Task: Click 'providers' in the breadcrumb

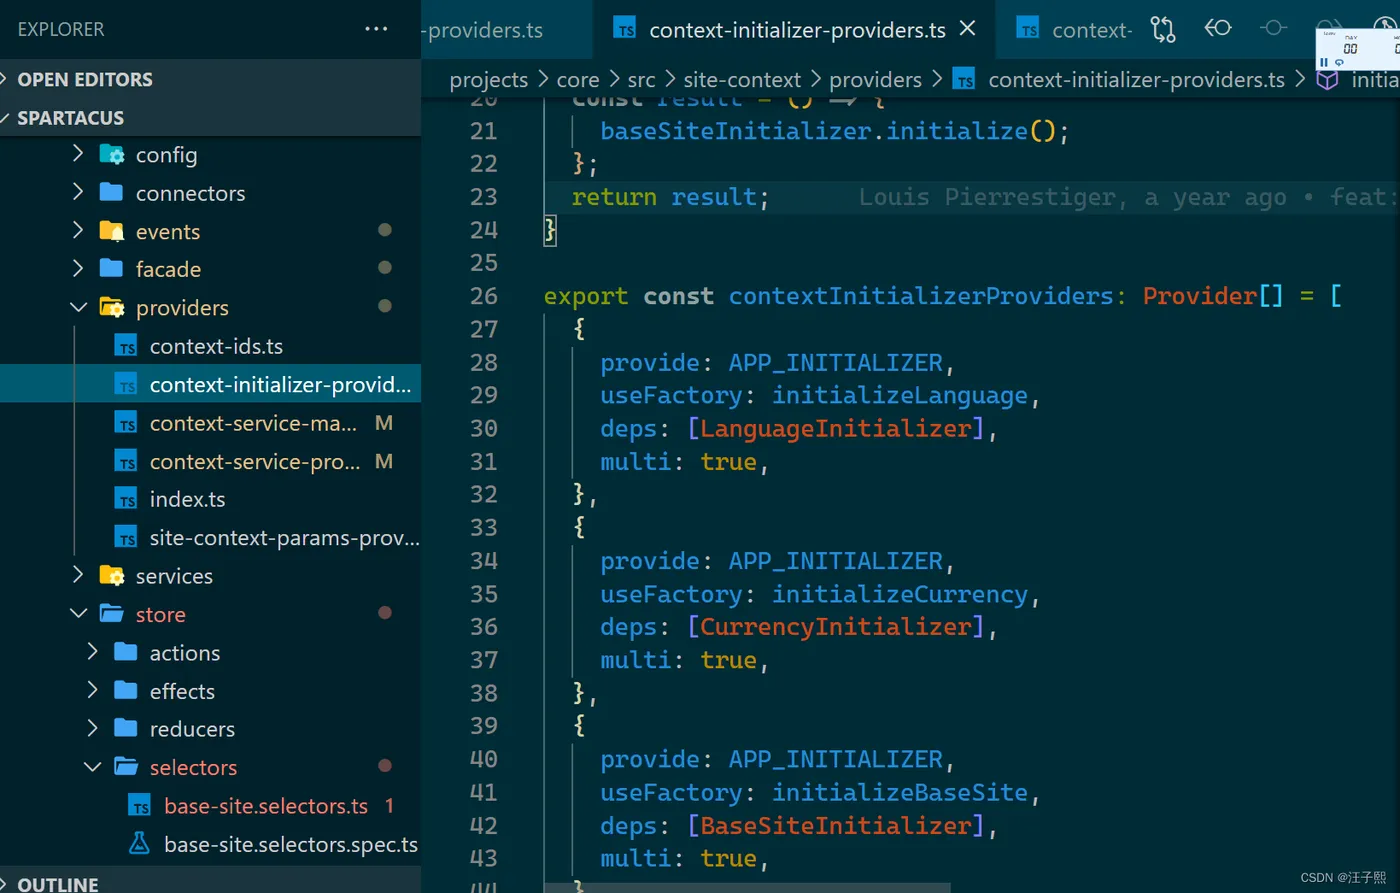Action: [x=875, y=80]
